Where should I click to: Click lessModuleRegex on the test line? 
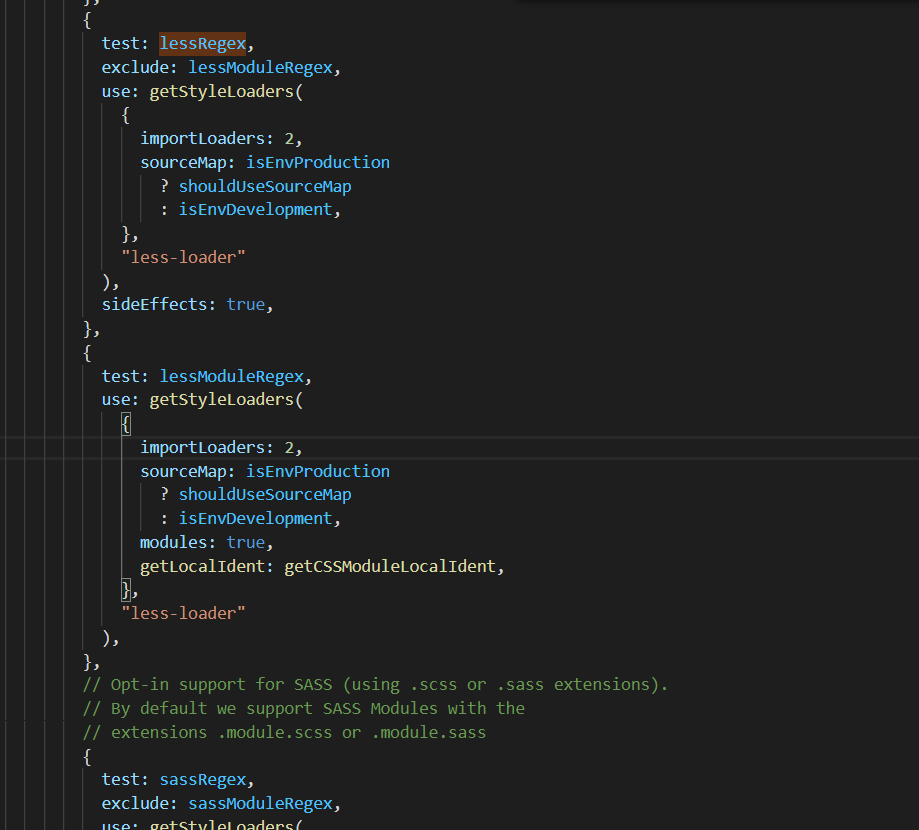click(x=232, y=376)
